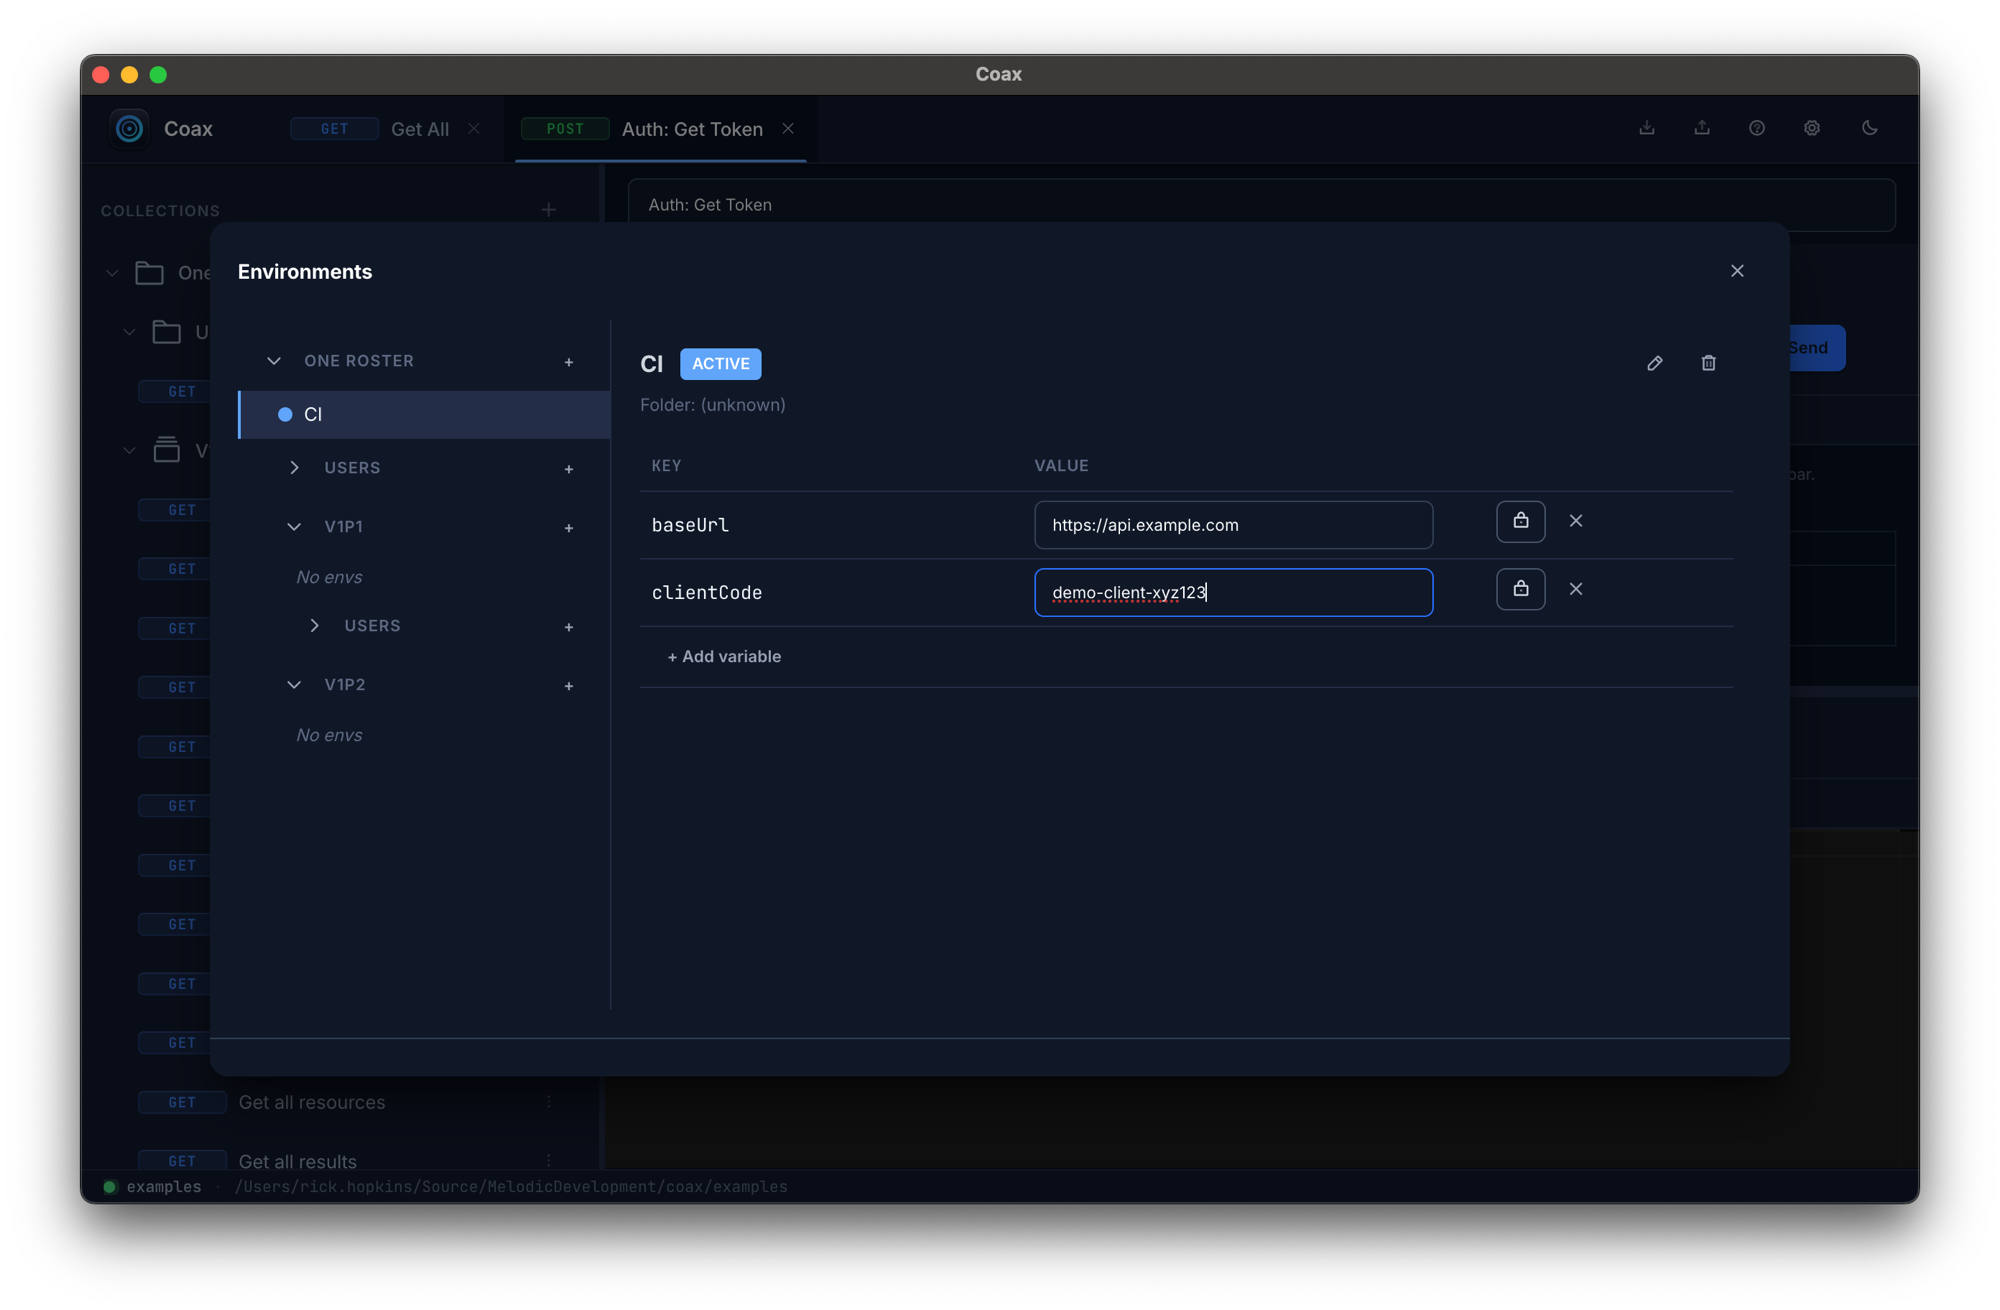Image resolution: width=2000 pixels, height=1310 pixels.
Task: Click the clientCode key name
Action: click(x=707, y=593)
